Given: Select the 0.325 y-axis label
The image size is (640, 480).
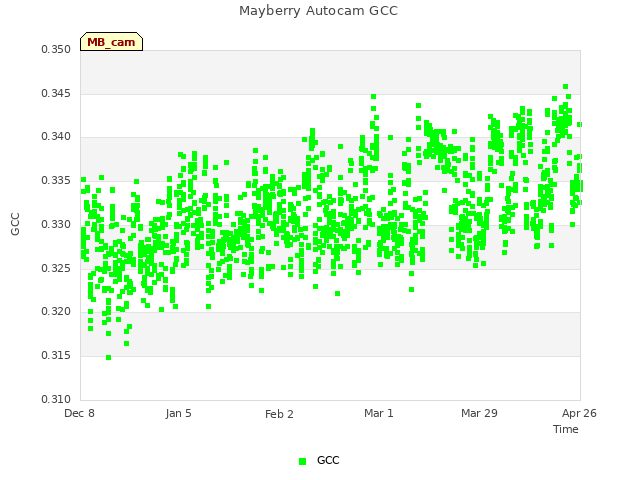Looking at the screenshot, I should pos(56,269).
